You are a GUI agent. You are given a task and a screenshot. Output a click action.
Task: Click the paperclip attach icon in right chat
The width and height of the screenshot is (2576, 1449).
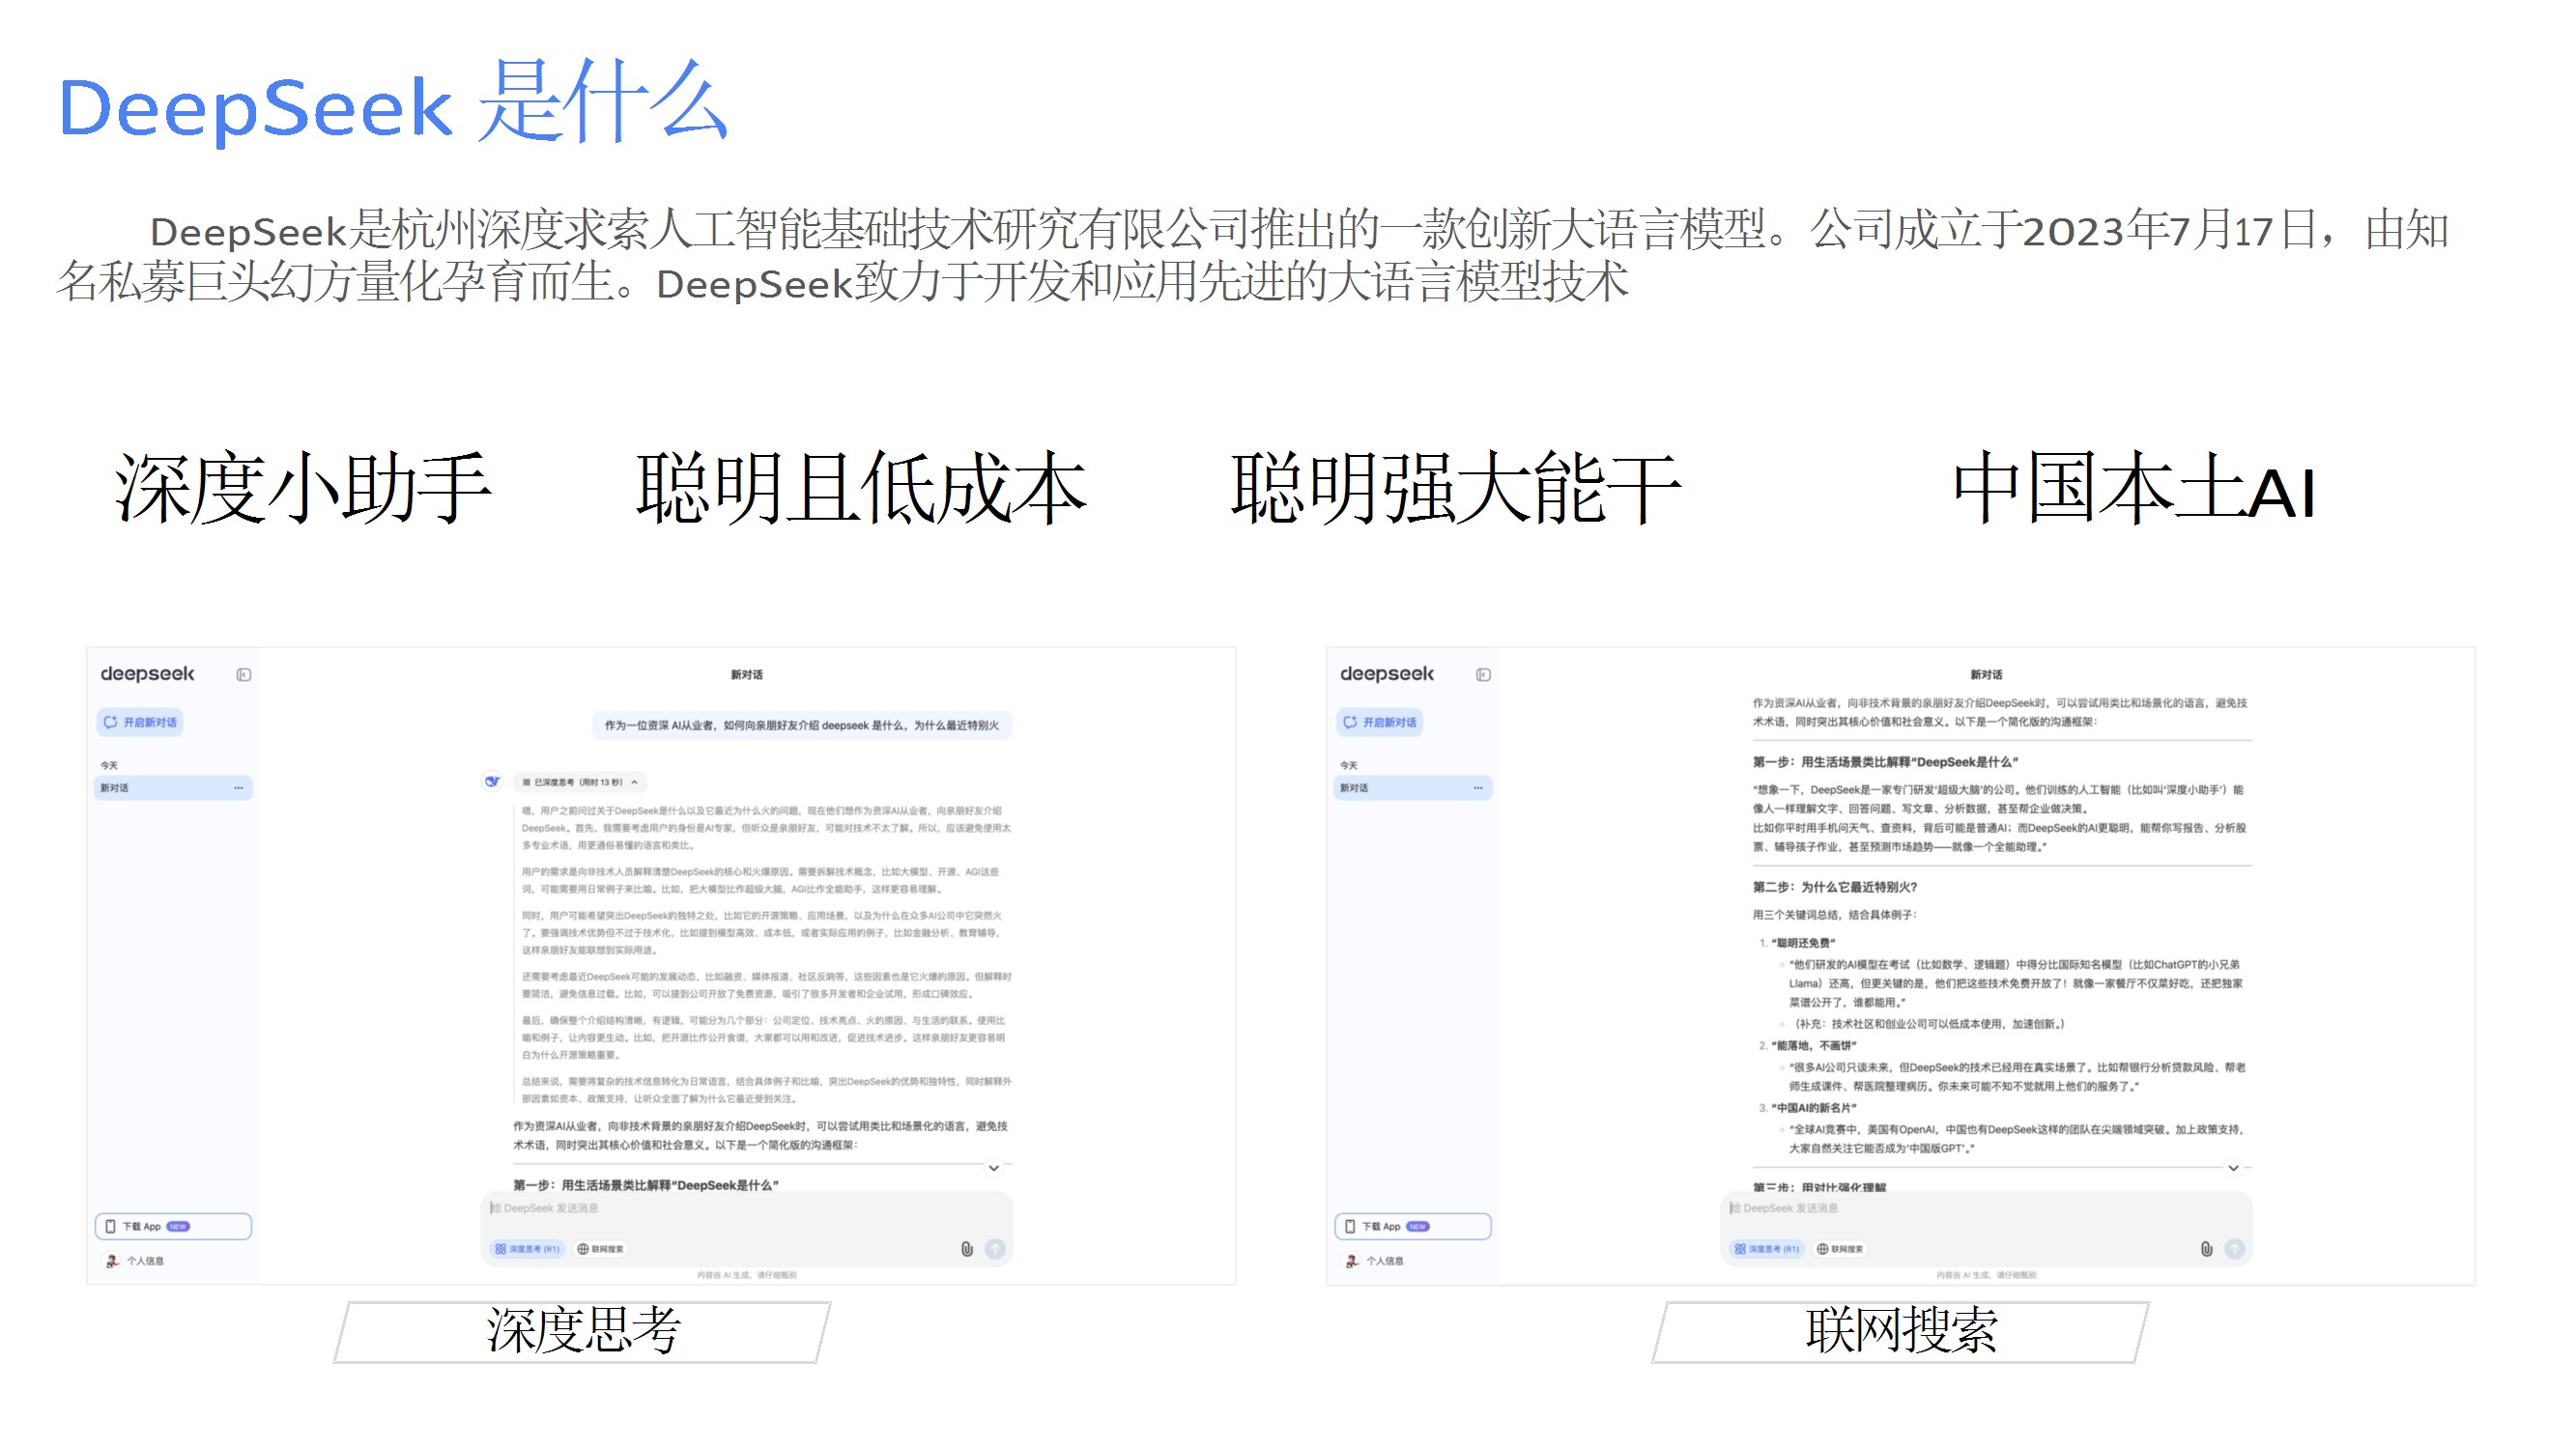pyautogui.click(x=2206, y=1249)
